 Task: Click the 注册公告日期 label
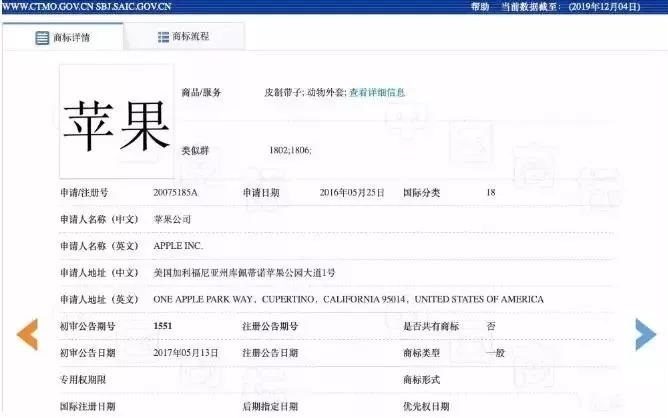(x=270, y=353)
